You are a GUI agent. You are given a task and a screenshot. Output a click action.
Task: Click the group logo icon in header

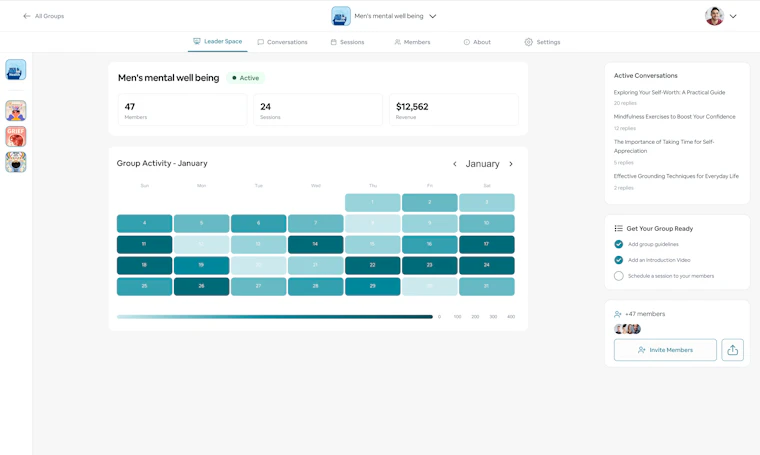341,16
